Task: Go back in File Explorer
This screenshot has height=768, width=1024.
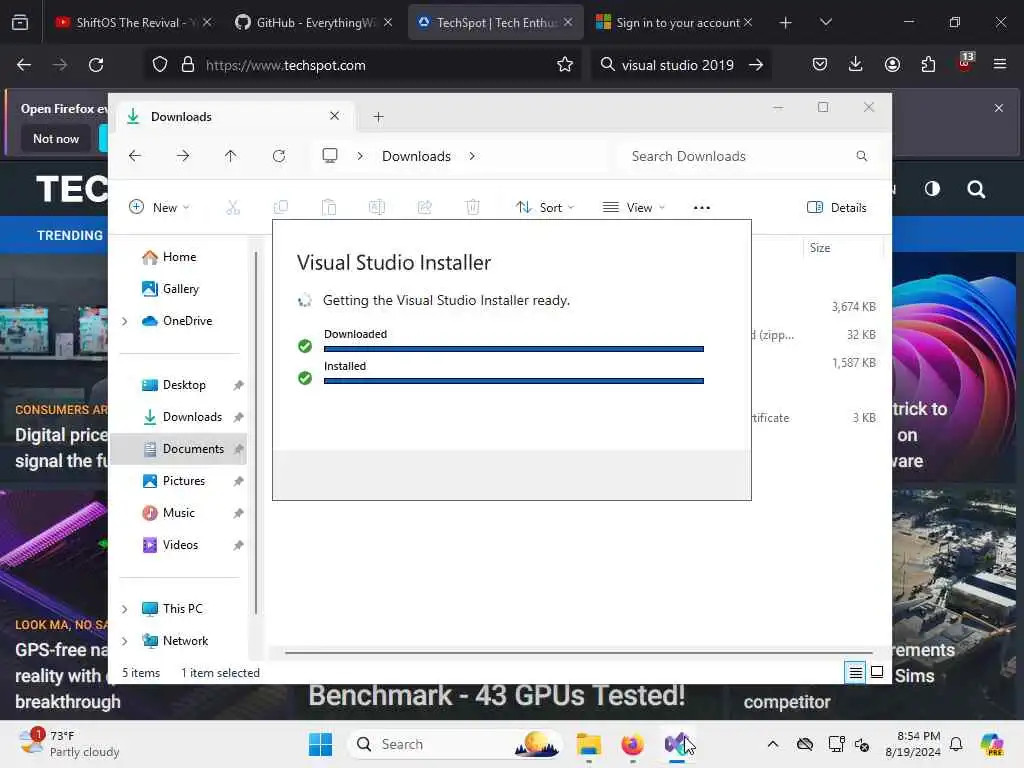Action: (135, 156)
